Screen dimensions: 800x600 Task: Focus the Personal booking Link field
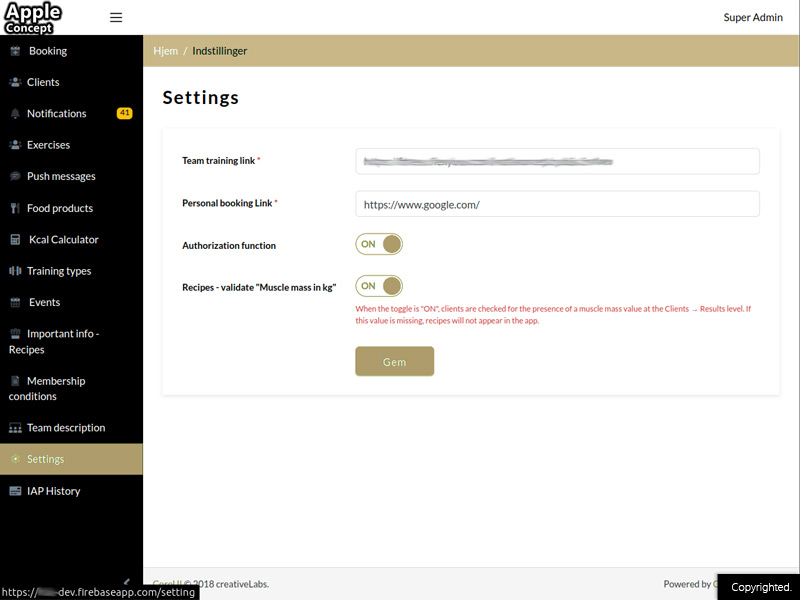coord(557,204)
